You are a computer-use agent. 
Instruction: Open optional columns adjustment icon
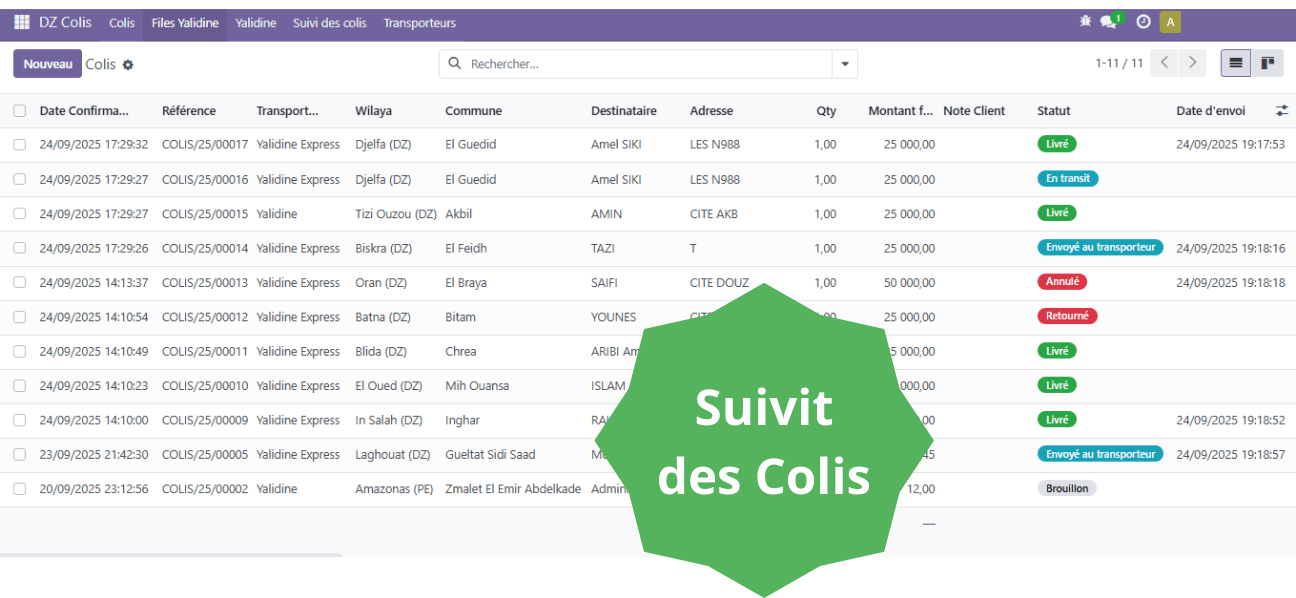pos(1281,111)
